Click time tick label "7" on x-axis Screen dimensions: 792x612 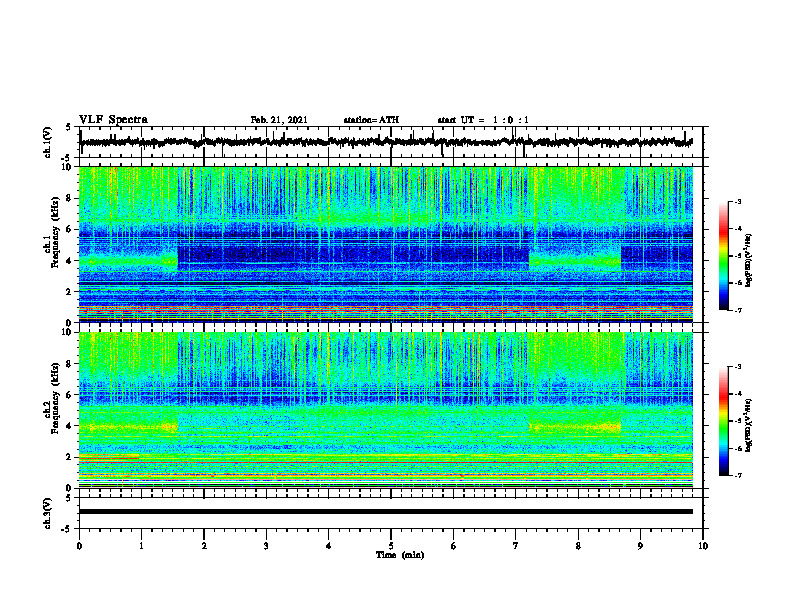(x=516, y=546)
